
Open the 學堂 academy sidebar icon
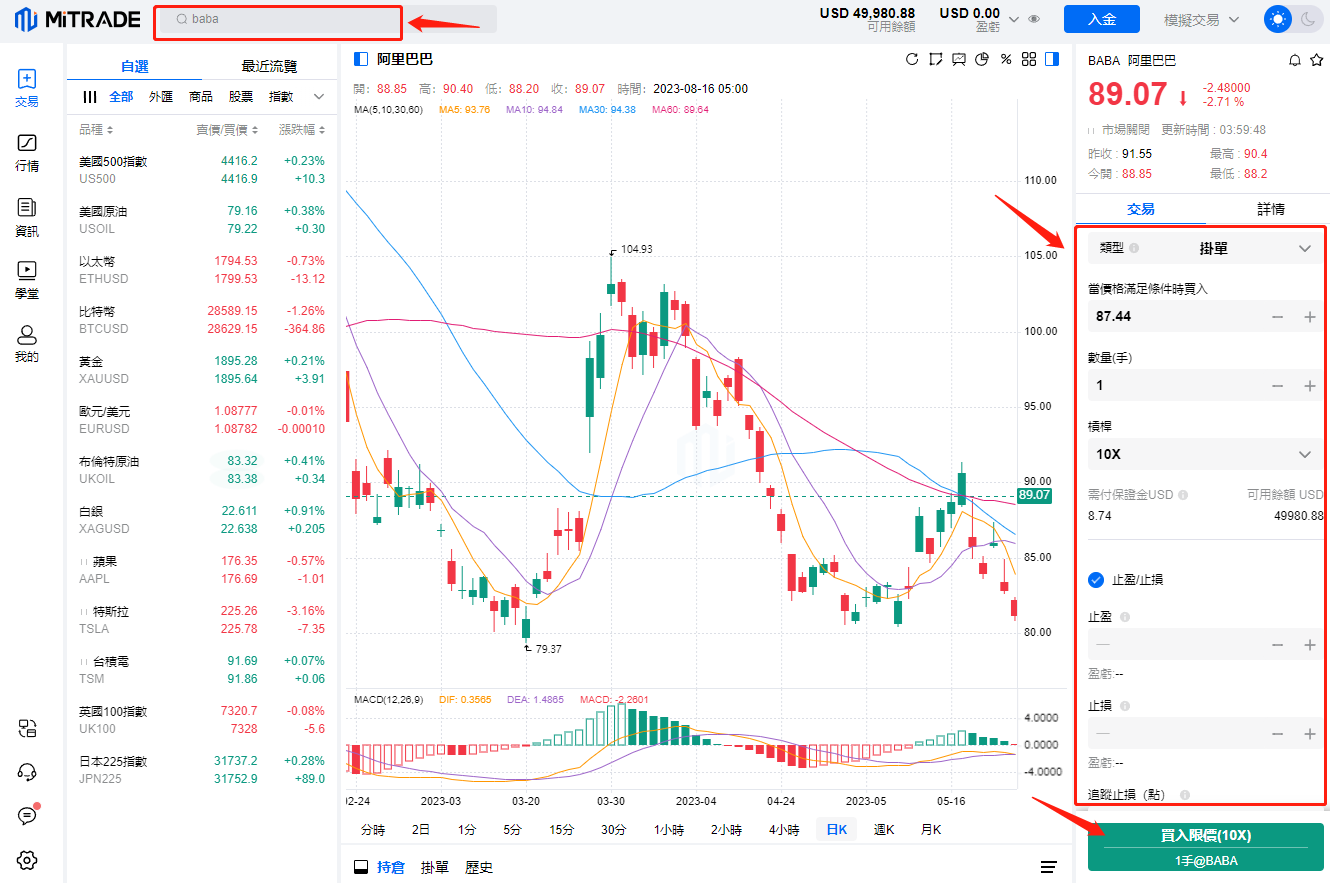coord(27,277)
